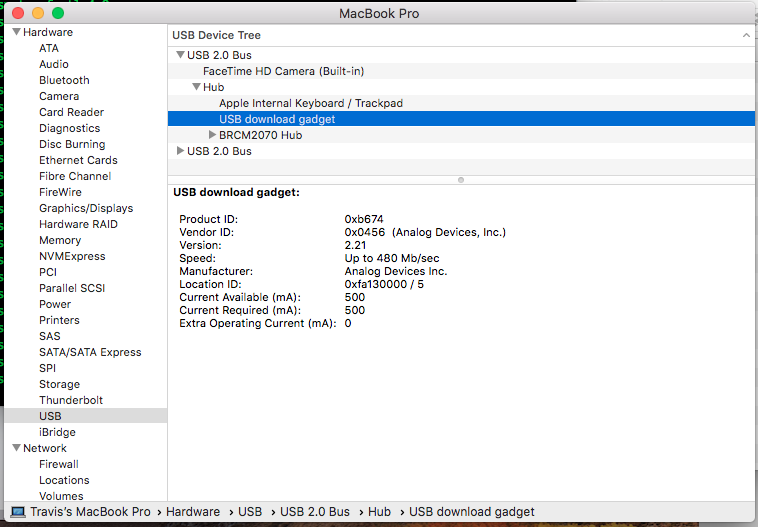The width and height of the screenshot is (758, 527).
Task: Click the sort chevron in the device tree header
Action: point(745,35)
